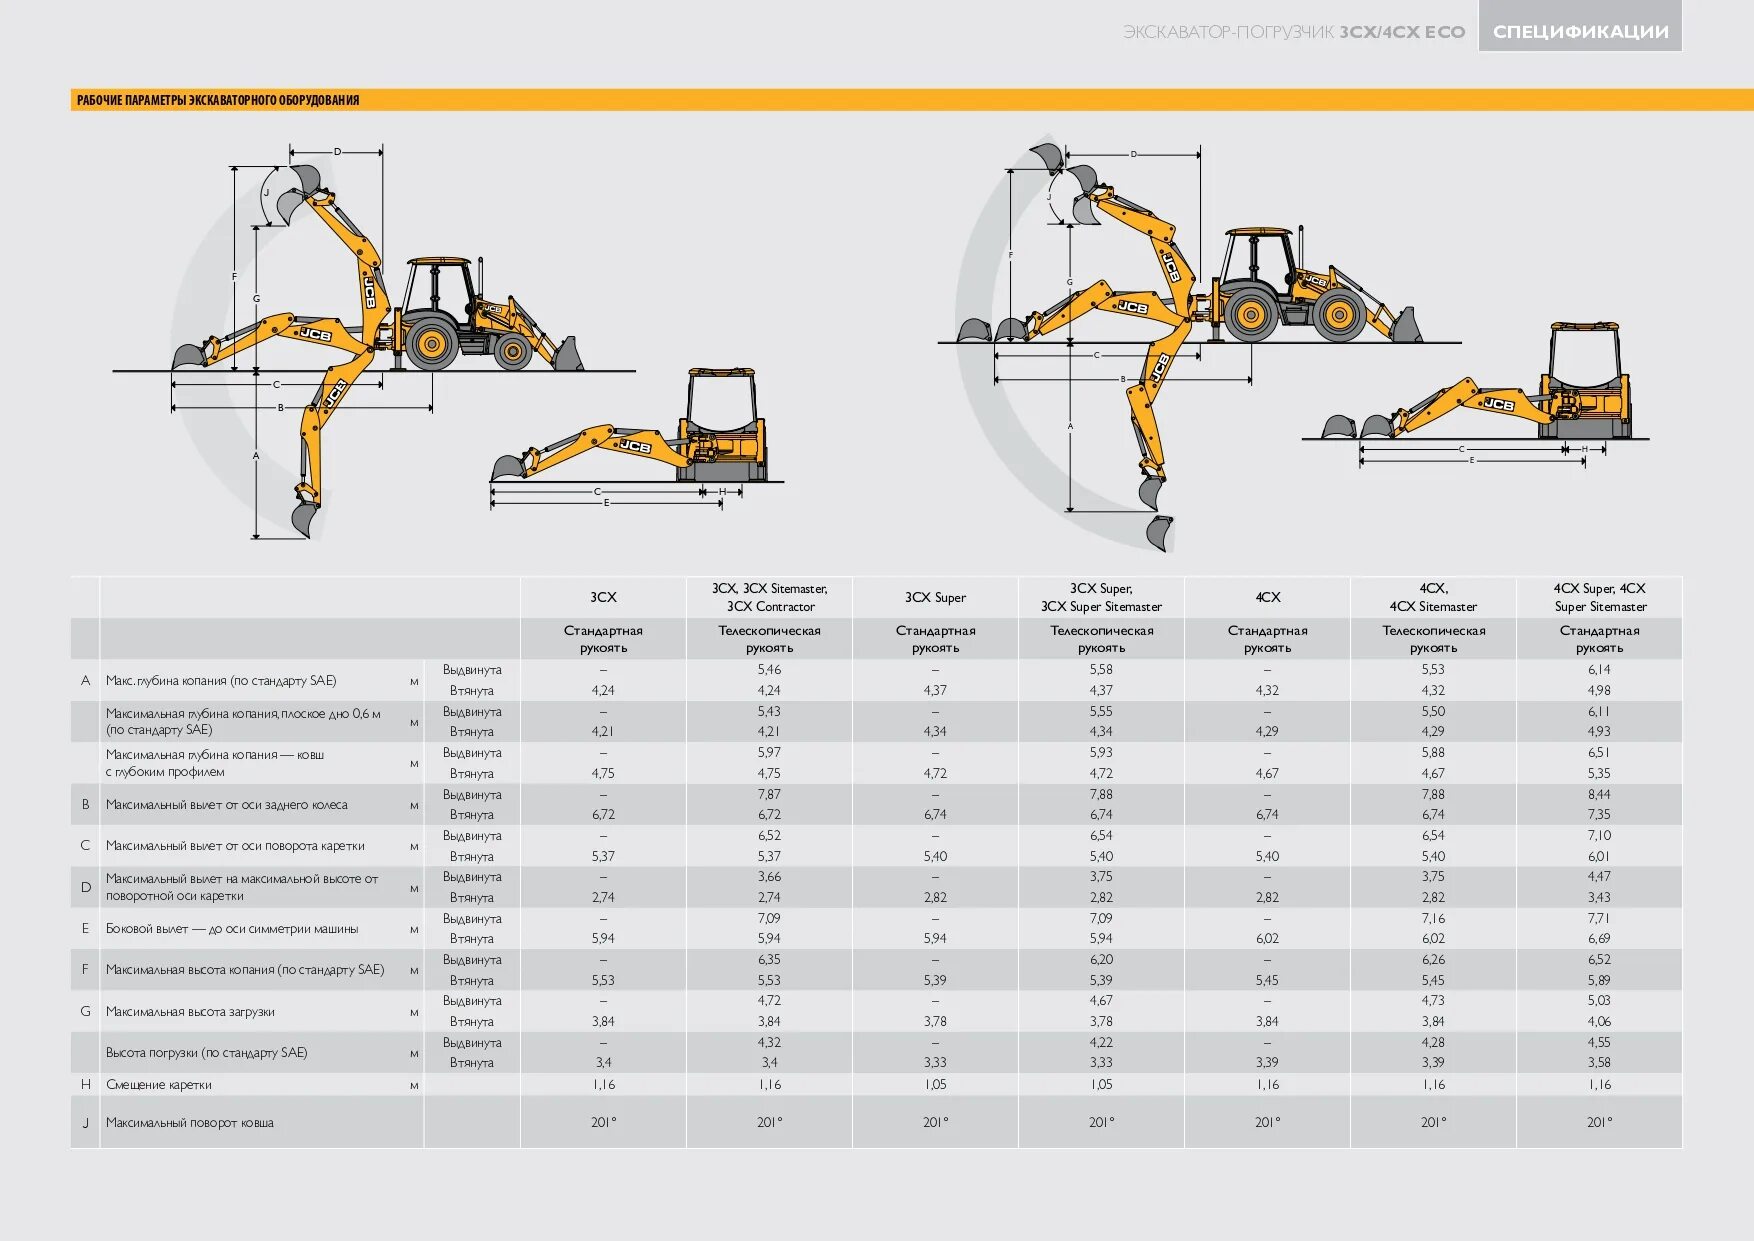Click row label Высота погрузки (по стандарту SAE)

click(207, 1052)
